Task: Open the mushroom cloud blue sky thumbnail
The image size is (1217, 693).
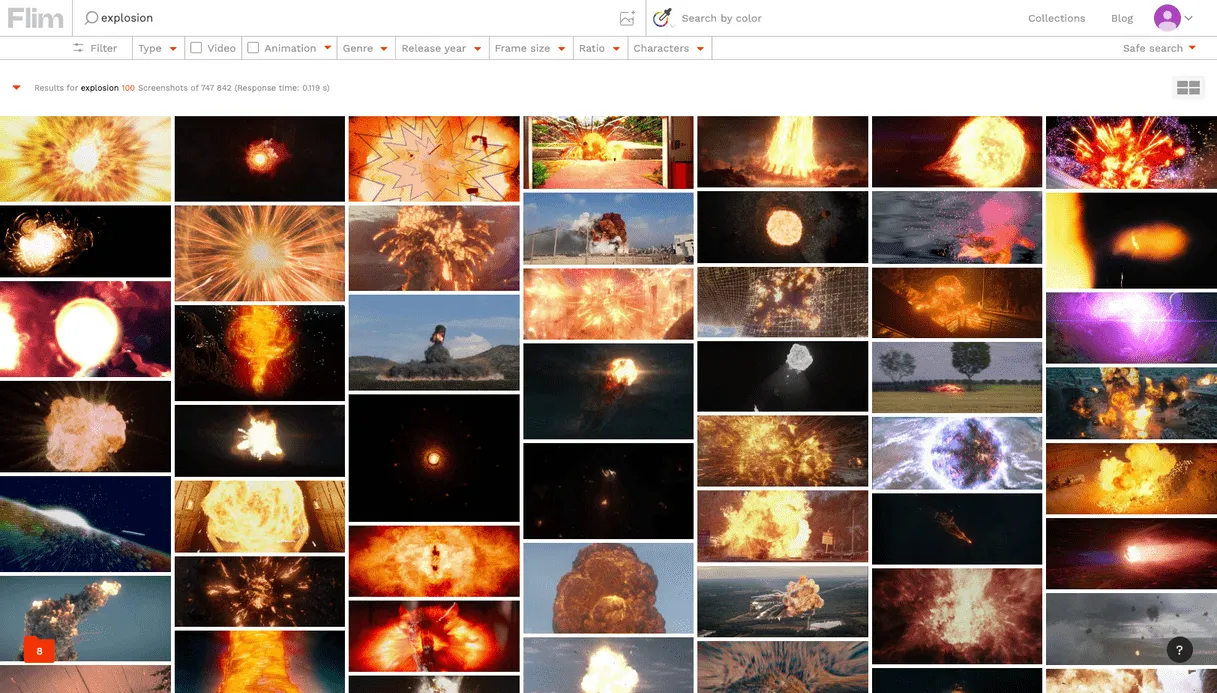Action: point(608,588)
